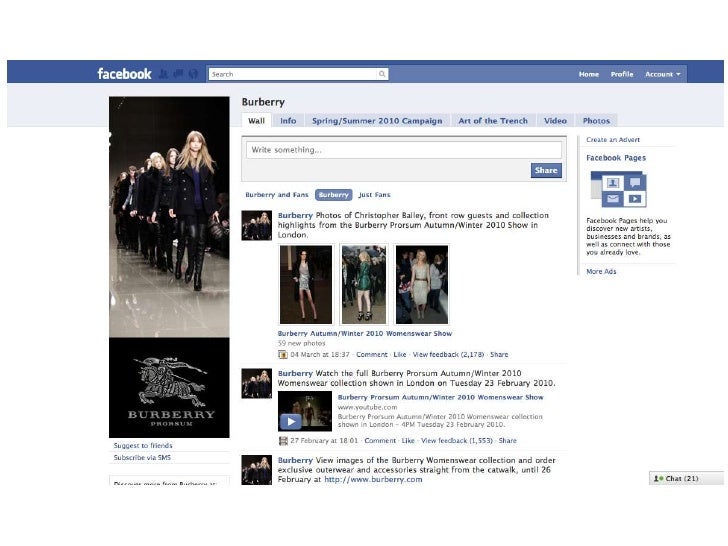This screenshot has width=728, height=546.
Task: Click the www.youtube.com text
Action: tap(367, 407)
